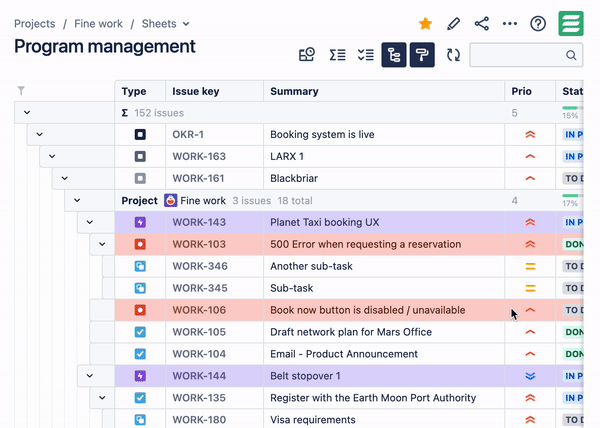Open the help question mark icon
The image size is (600, 428).
tap(538, 24)
